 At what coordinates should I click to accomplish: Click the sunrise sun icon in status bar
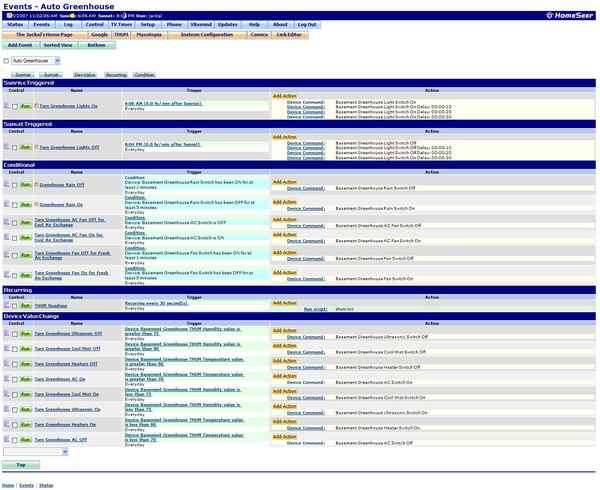[73, 16]
